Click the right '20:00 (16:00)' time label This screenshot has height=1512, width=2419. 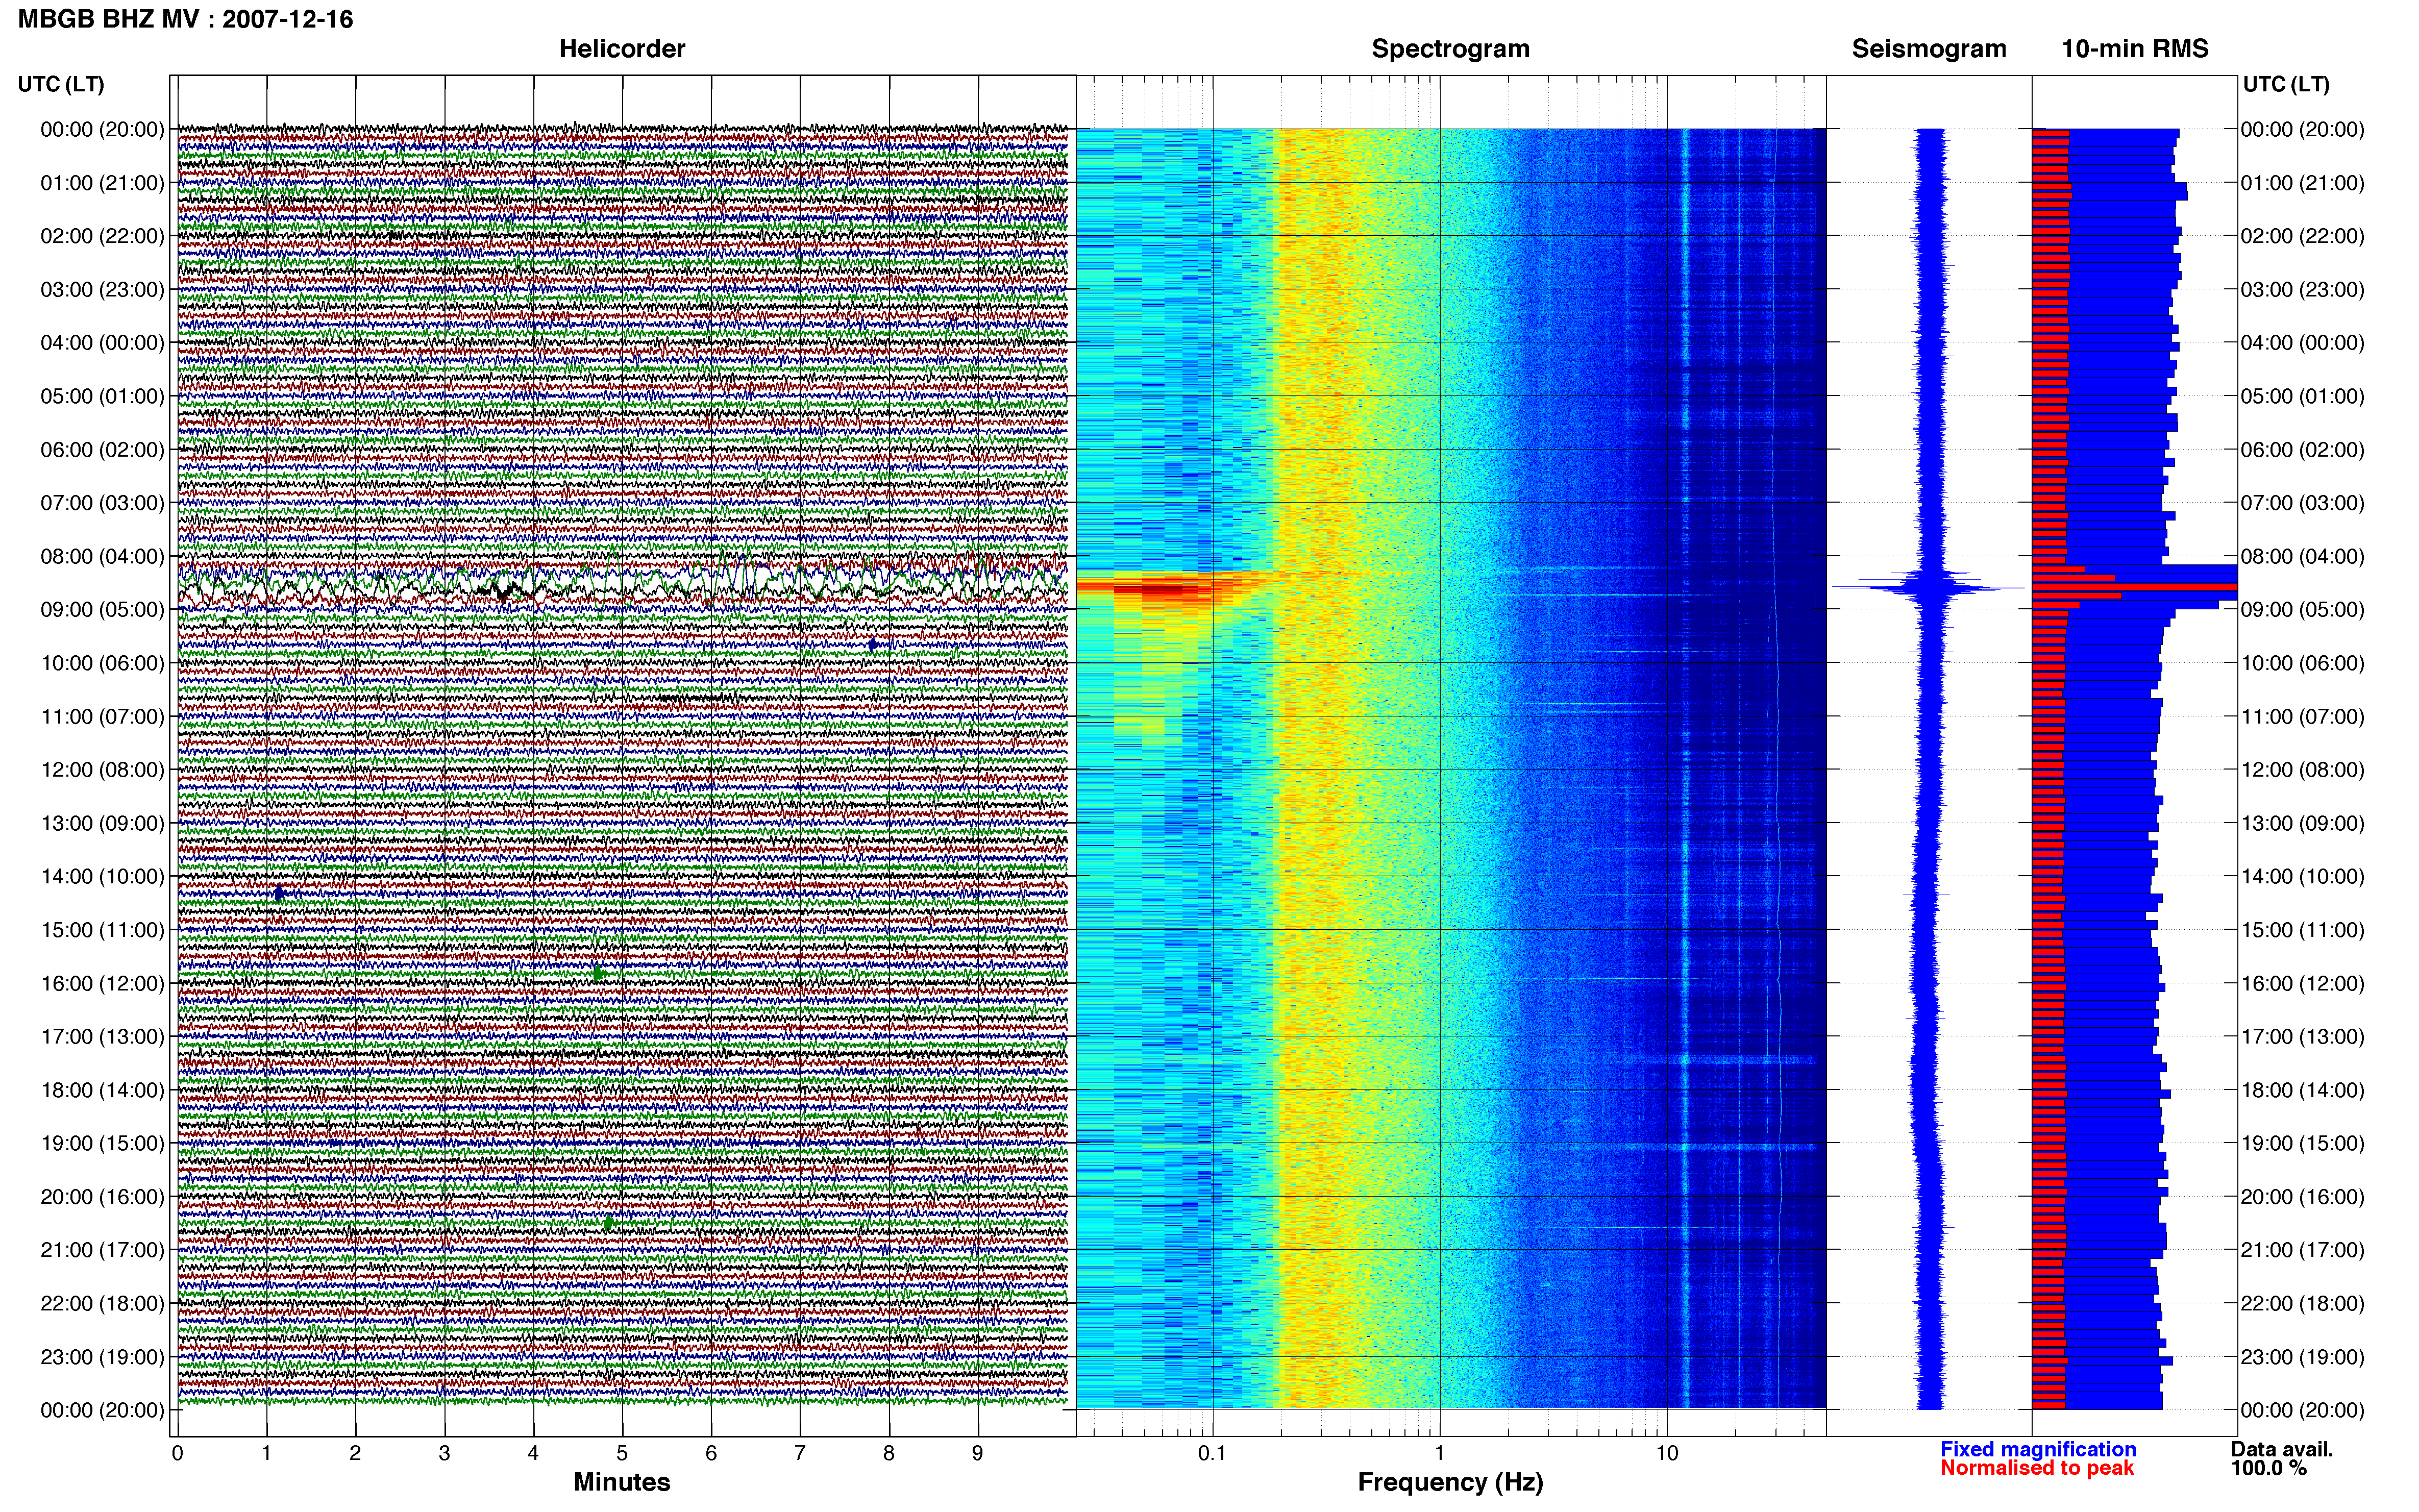tap(2302, 1197)
